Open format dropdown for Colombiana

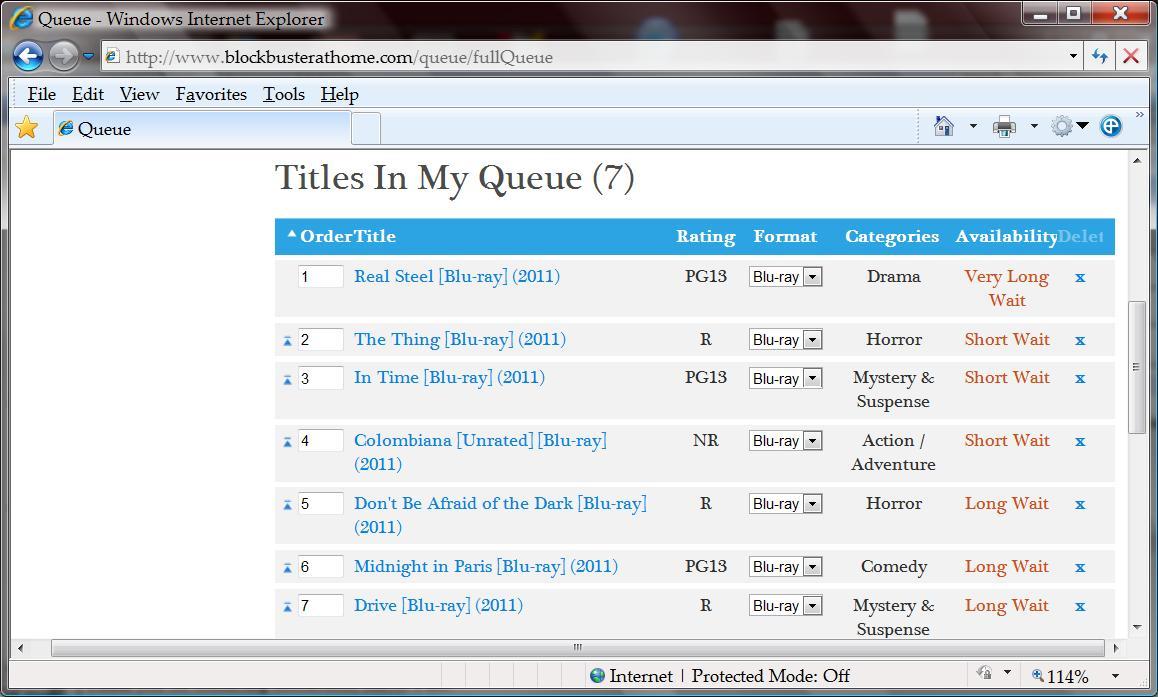click(x=786, y=441)
